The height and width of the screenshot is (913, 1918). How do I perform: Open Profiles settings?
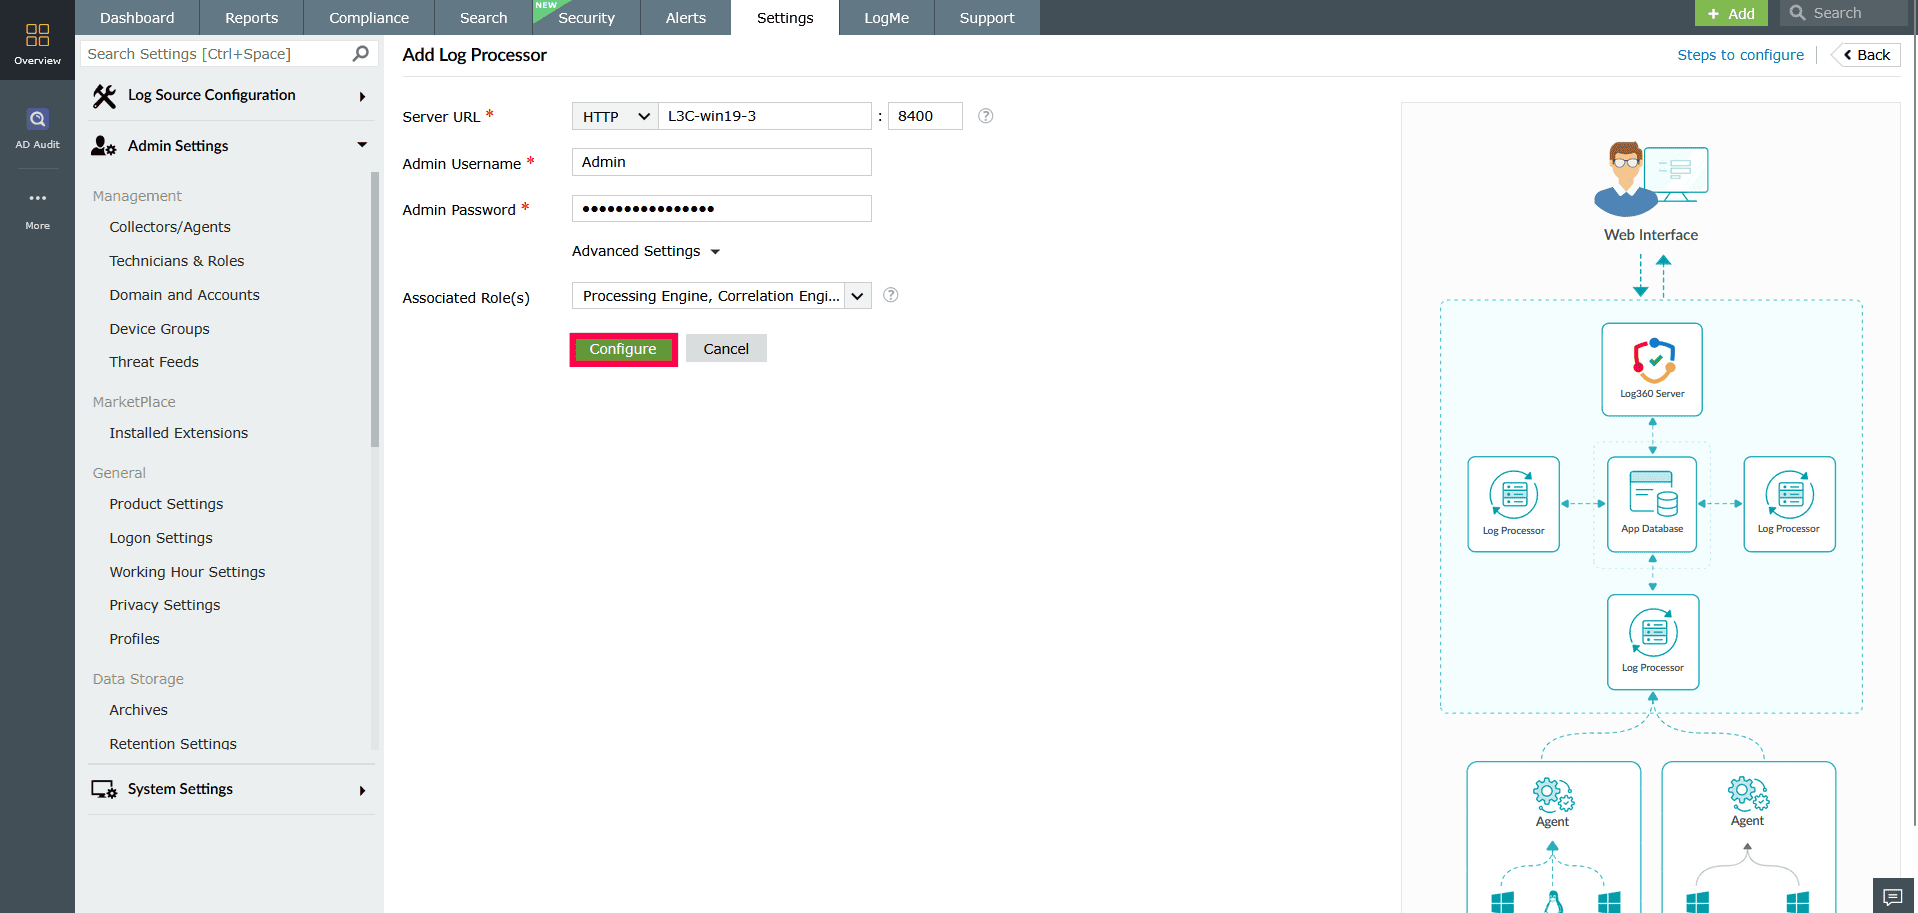(135, 639)
